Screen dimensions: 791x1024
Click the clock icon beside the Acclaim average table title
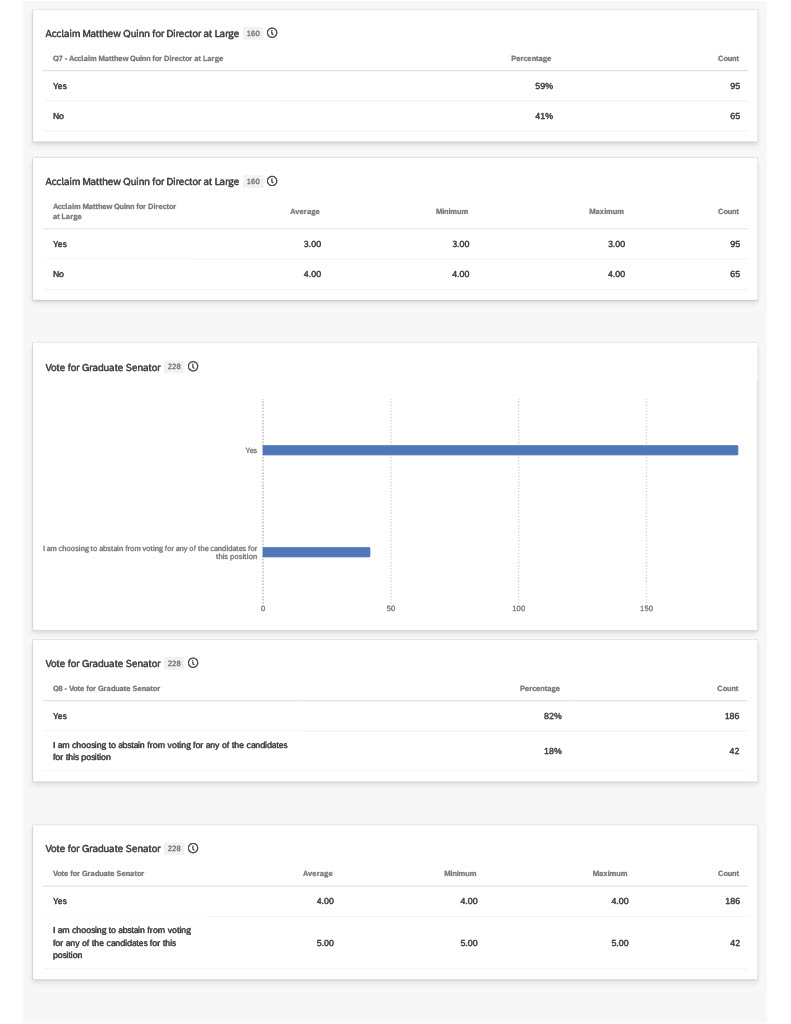272,181
